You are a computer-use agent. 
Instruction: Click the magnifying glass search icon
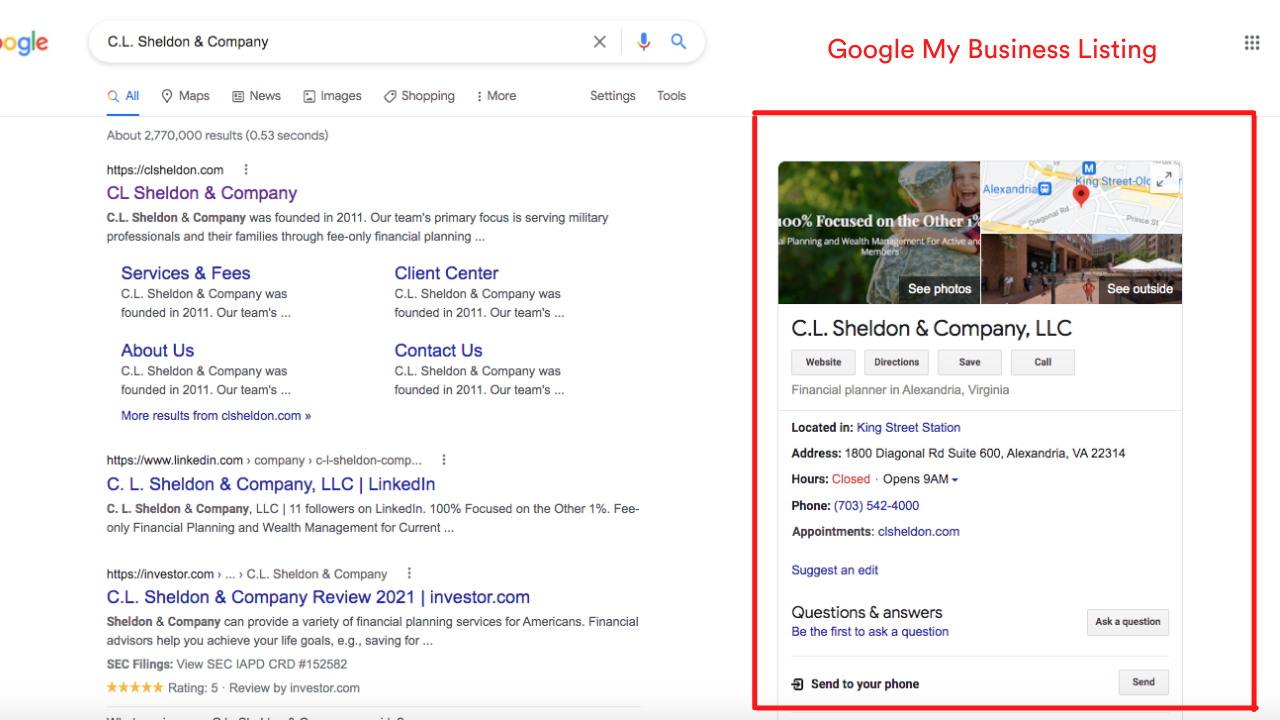pos(679,42)
